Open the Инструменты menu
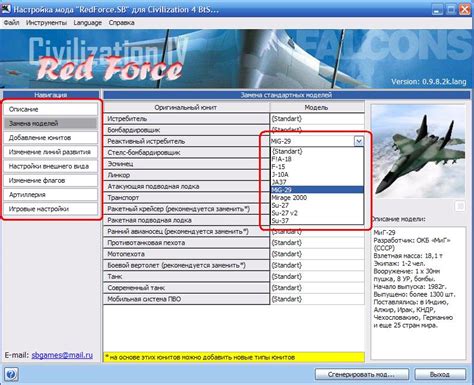Image resolution: width=474 pixels, height=385 pixels. 46,23
